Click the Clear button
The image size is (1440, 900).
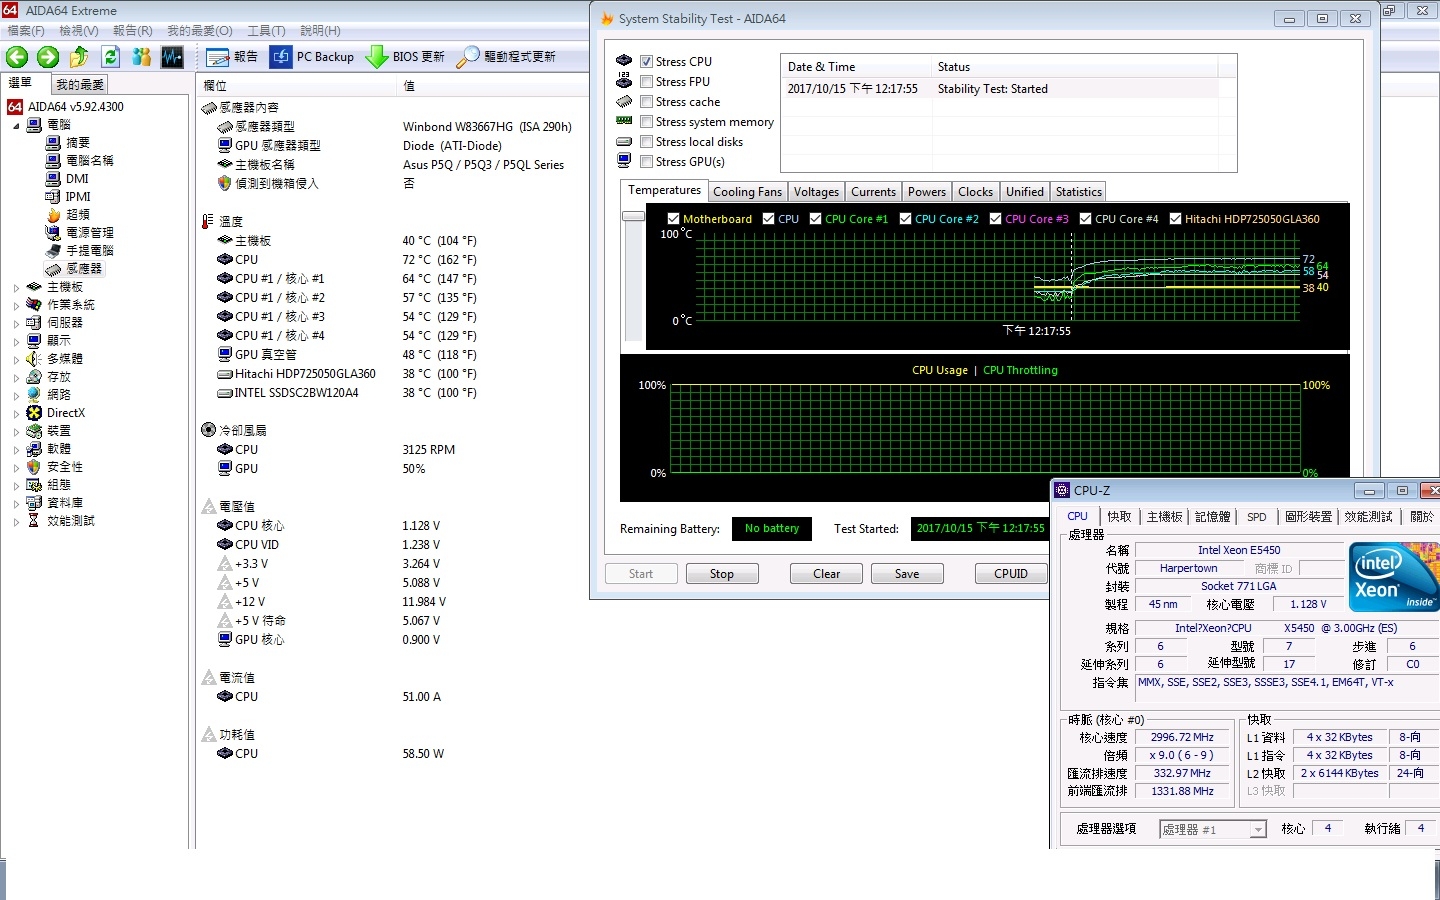(x=827, y=574)
